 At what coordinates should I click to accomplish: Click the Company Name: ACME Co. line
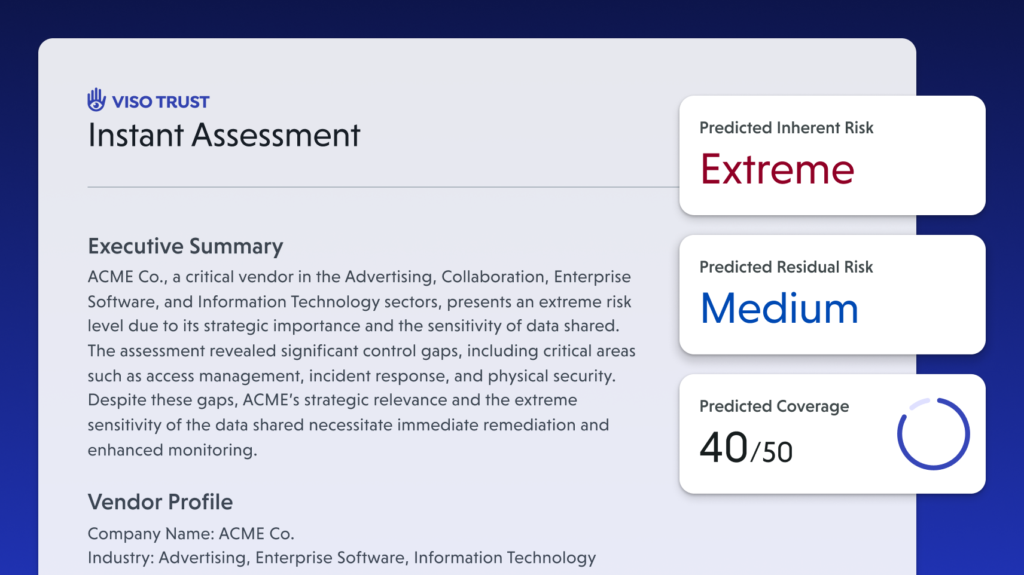click(x=191, y=533)
